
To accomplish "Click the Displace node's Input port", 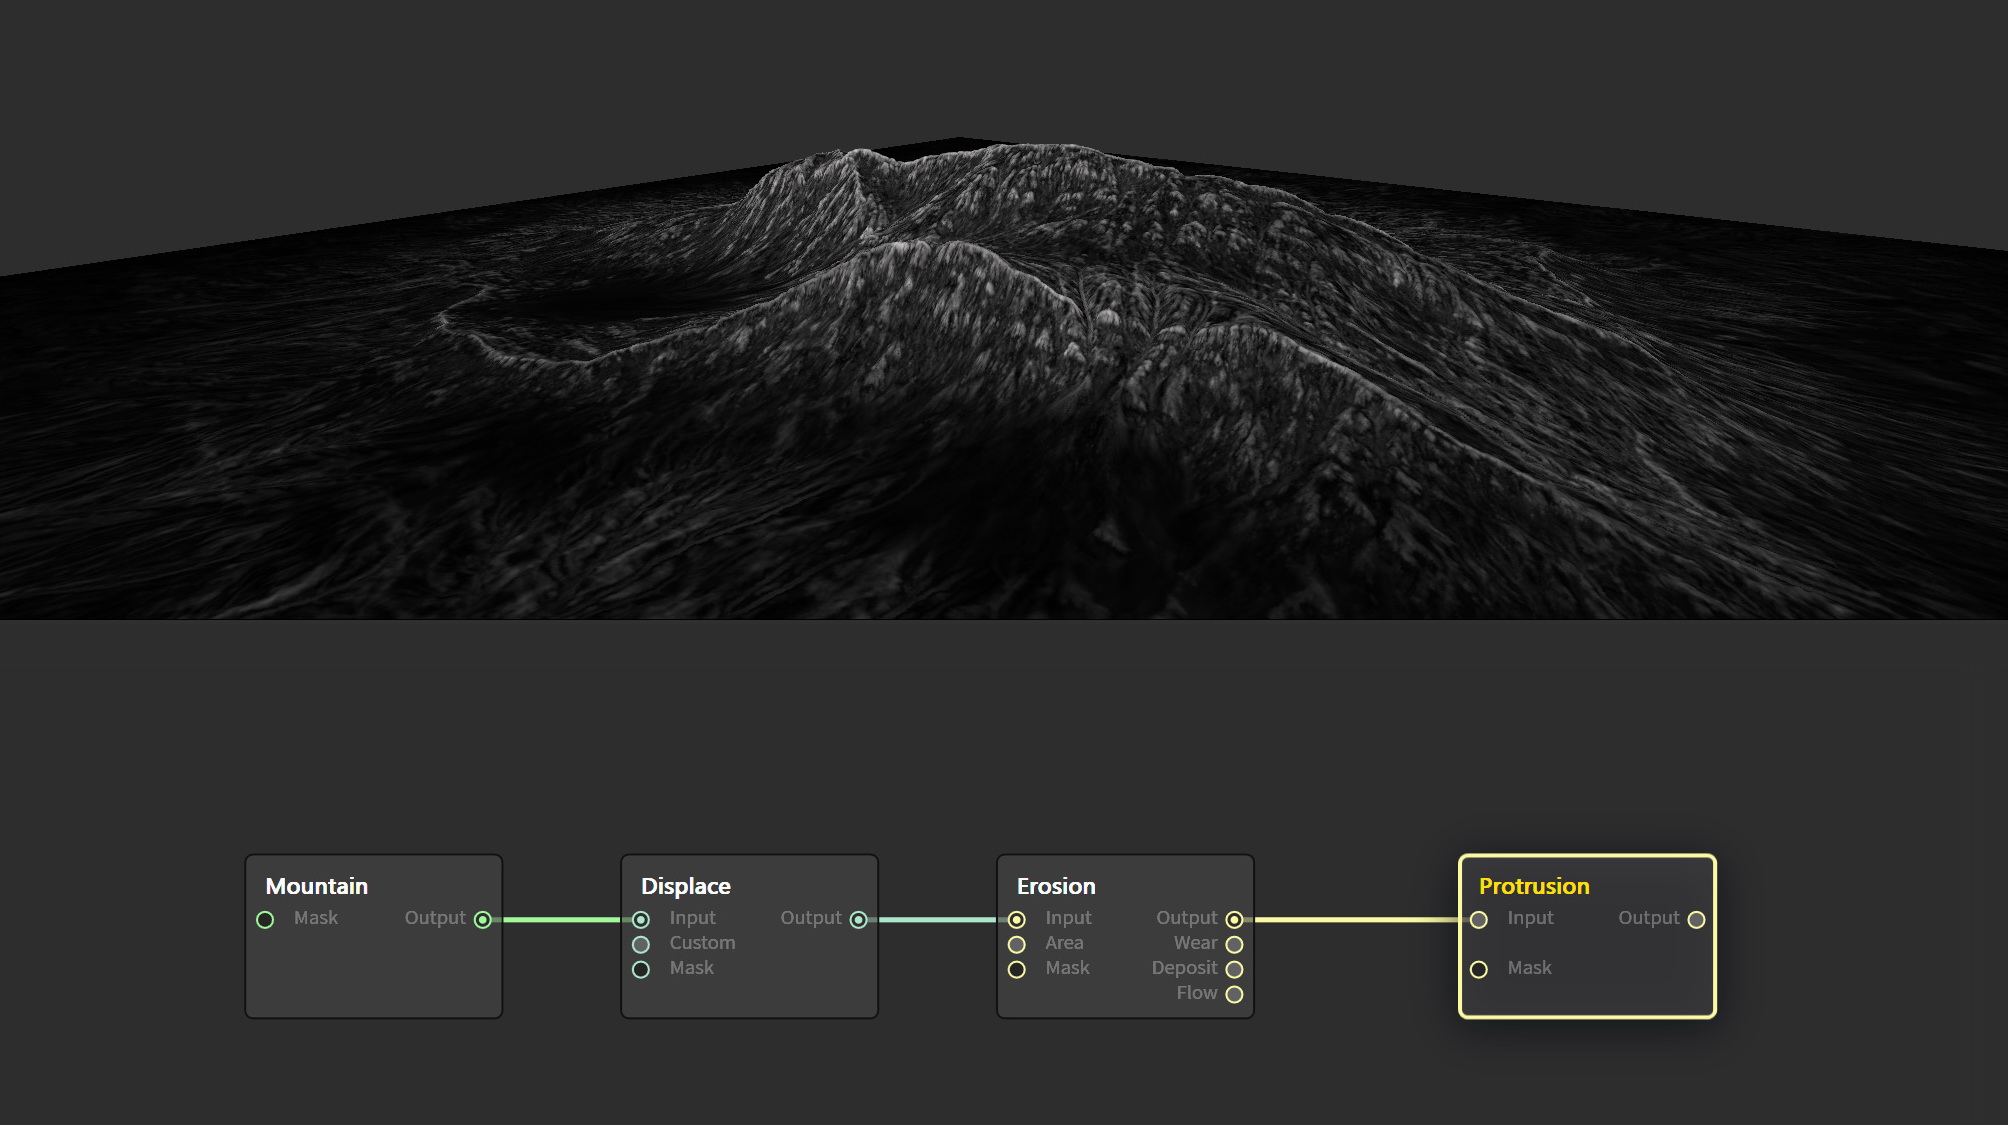I will click(641, 919).
